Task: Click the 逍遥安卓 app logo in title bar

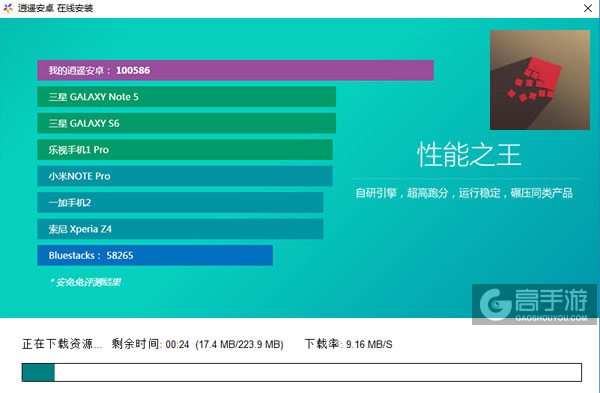Action: [8, 8]
